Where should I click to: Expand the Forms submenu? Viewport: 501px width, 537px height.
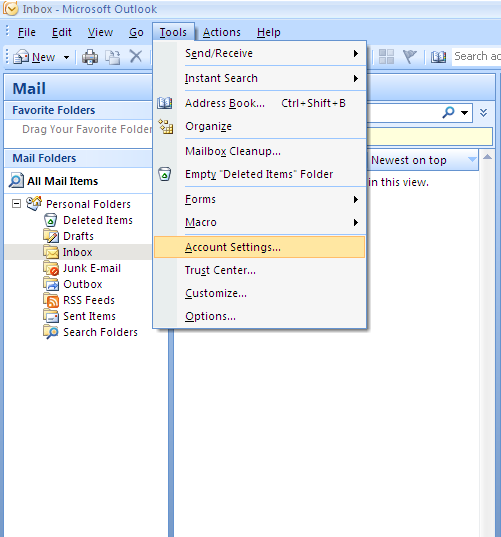pyautogui.click(x=356, y=199)
